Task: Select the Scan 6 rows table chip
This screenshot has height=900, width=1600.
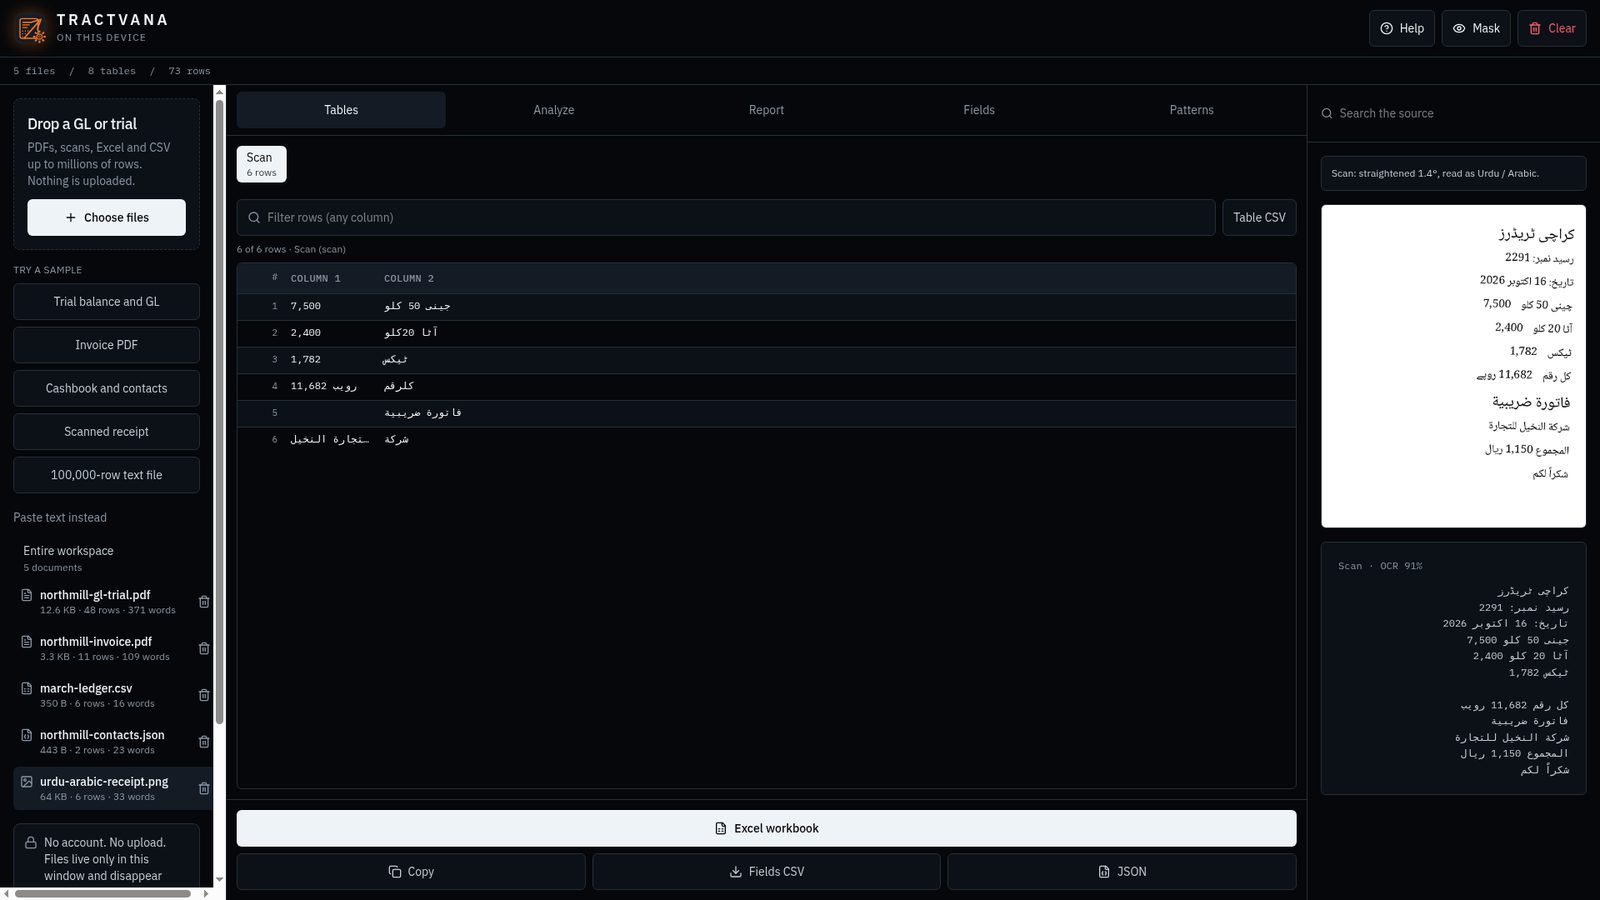Action: coord(261,164)
